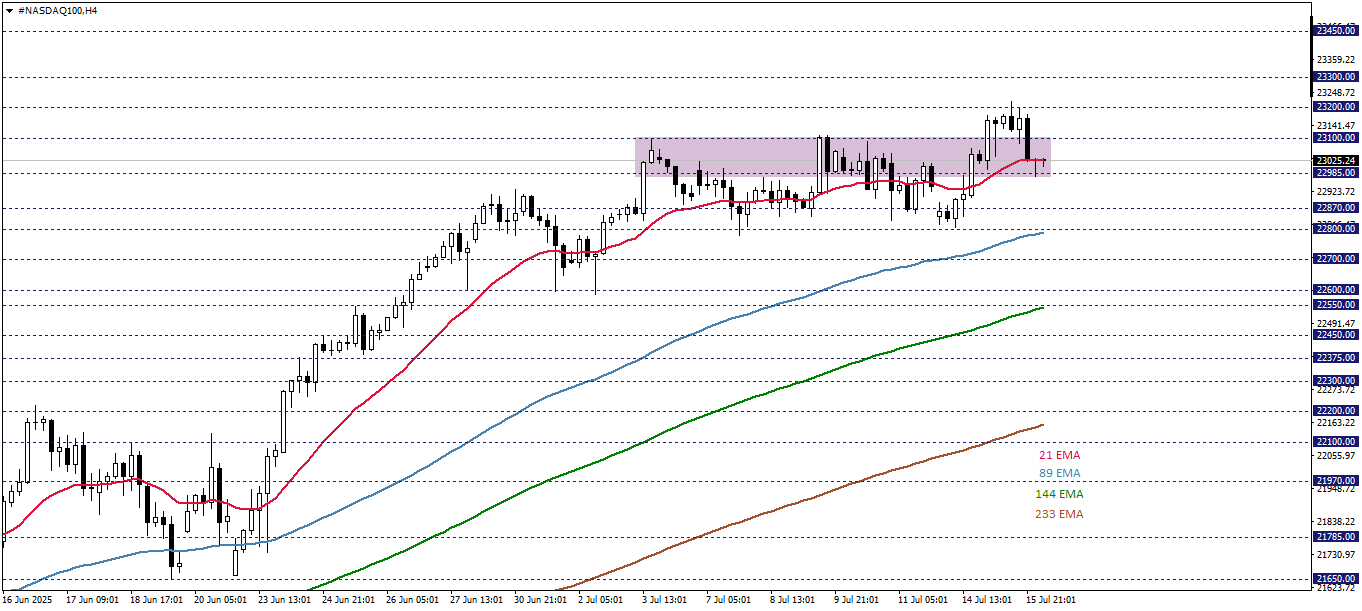The width and height of the screenshot is (1362, 611).
Task: Select the 23100.00 horizontal level label
Action: tap(1336, 138)
